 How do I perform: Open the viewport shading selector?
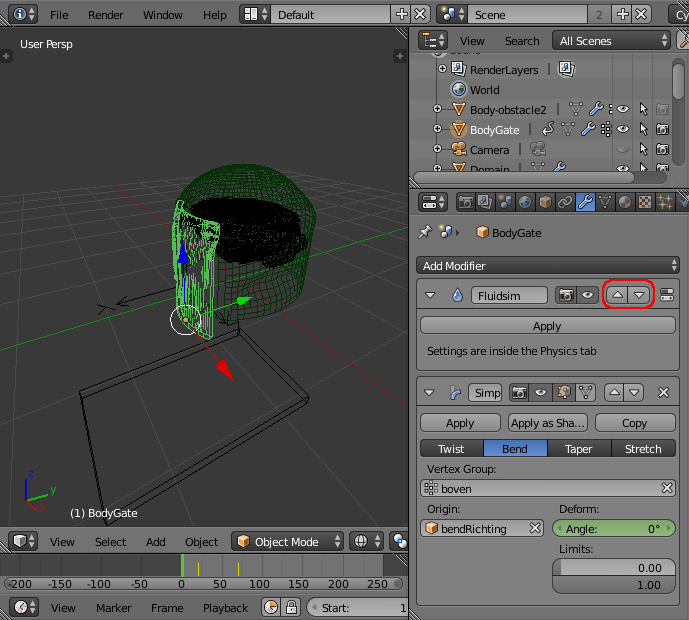pyautogui.click(x=366, y=541)
